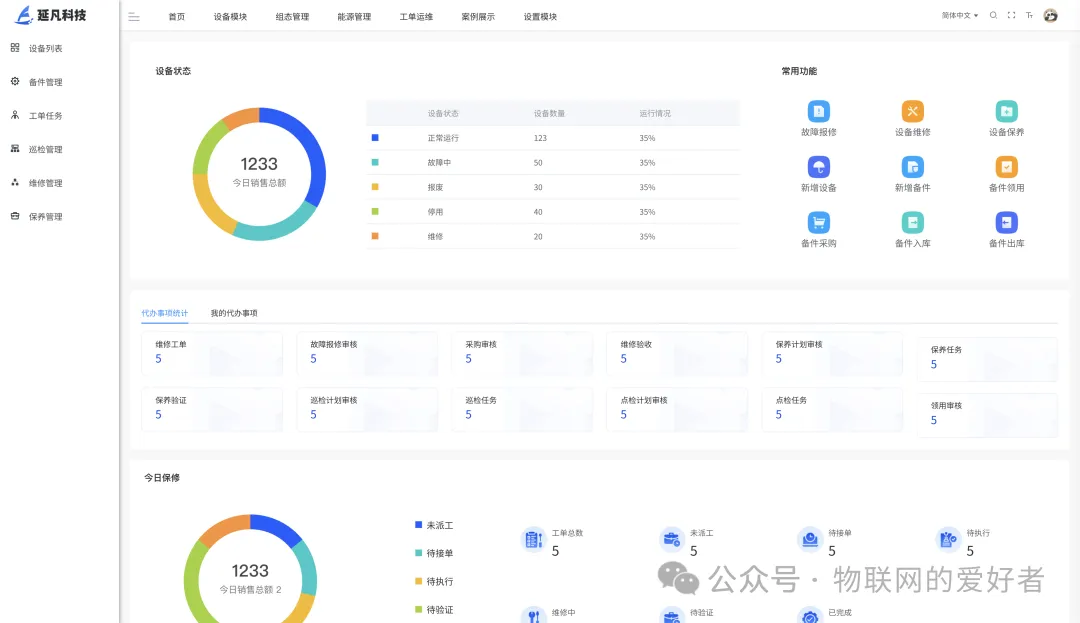Open the 巡检任务 todo card

tap(522, 410)
